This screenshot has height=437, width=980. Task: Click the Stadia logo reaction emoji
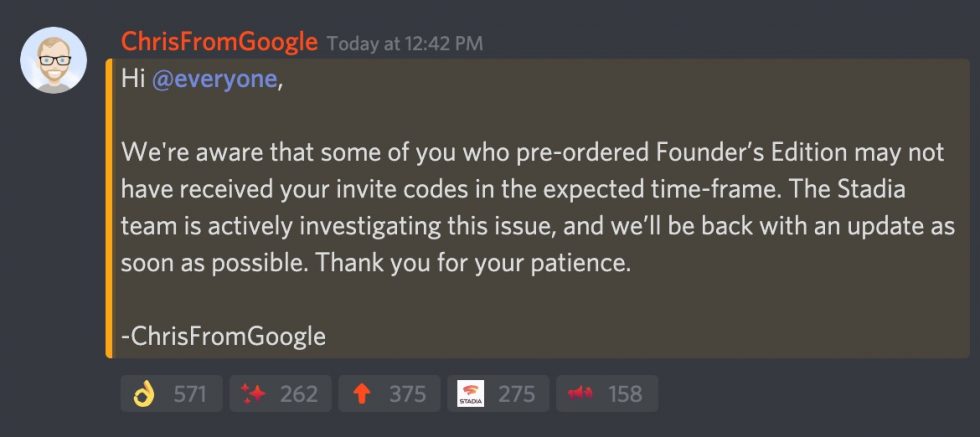tap(470, 394)
